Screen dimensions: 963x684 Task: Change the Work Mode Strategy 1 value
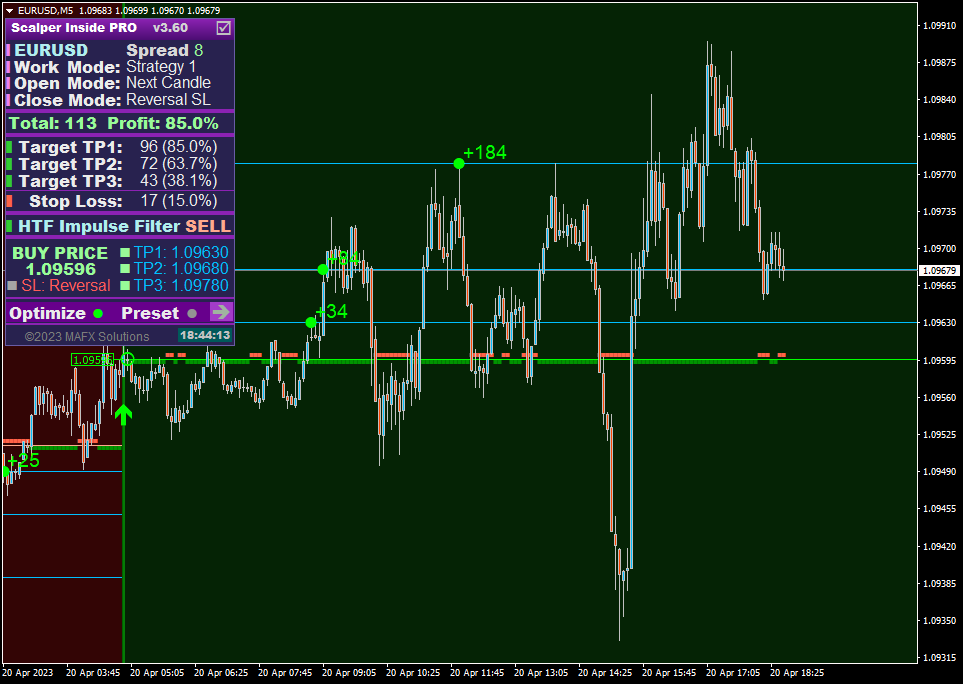coord(161,66)
